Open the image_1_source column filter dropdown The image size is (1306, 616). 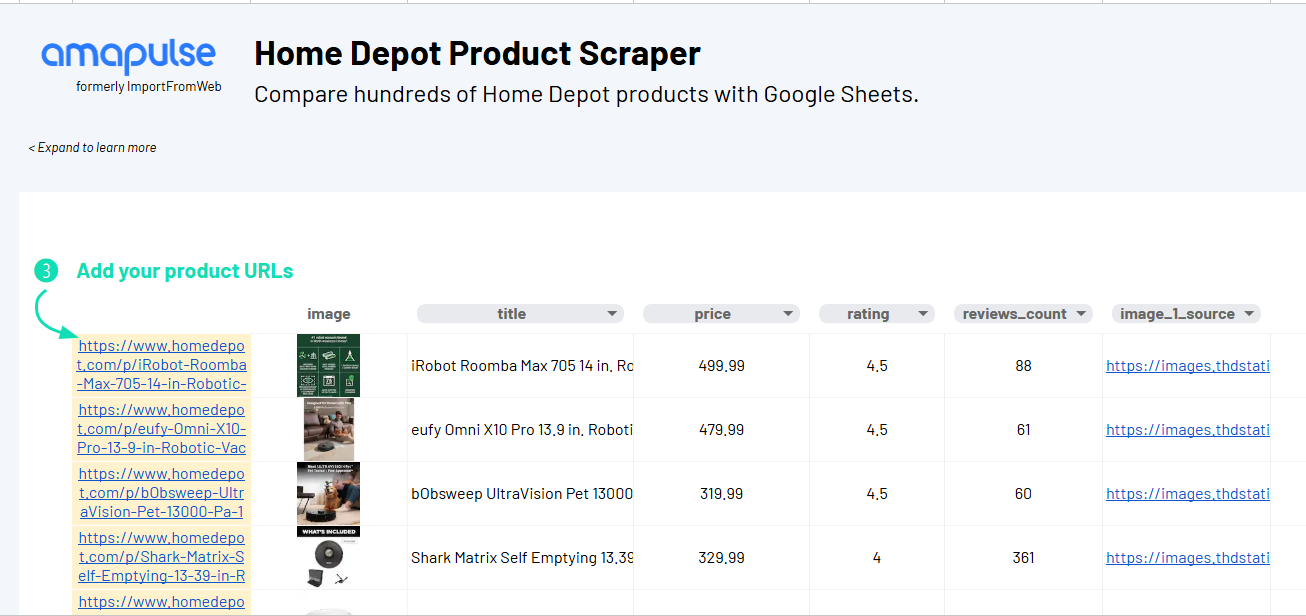tap(1249, 314)
